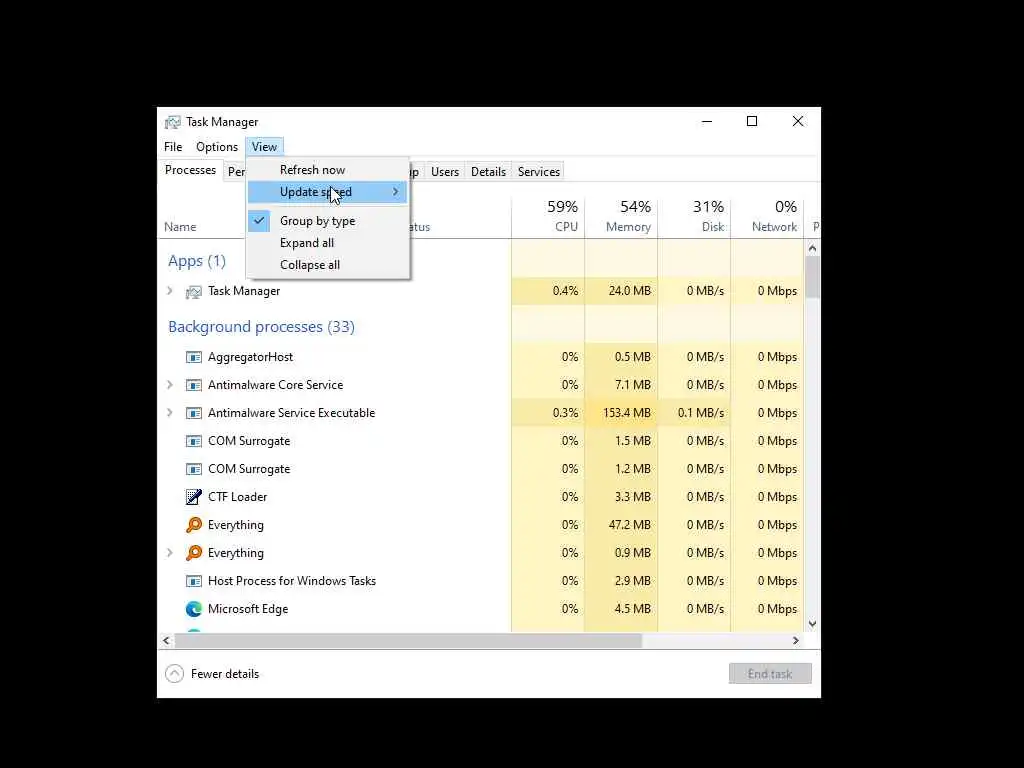Image resolution: width=1024 pixels, height=768 pixels.
Task: Click the horizontal scrollbar left arrow
Action: pos(167,641)
